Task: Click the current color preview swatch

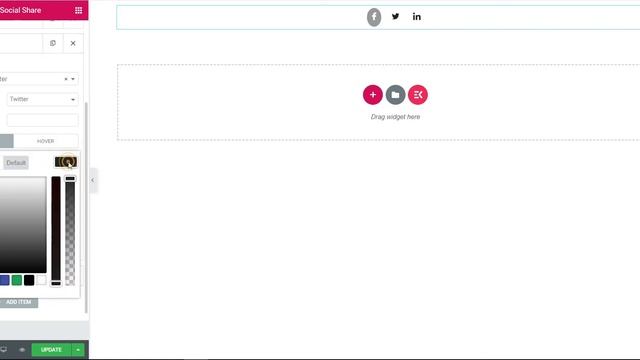Action: point(66,162)
